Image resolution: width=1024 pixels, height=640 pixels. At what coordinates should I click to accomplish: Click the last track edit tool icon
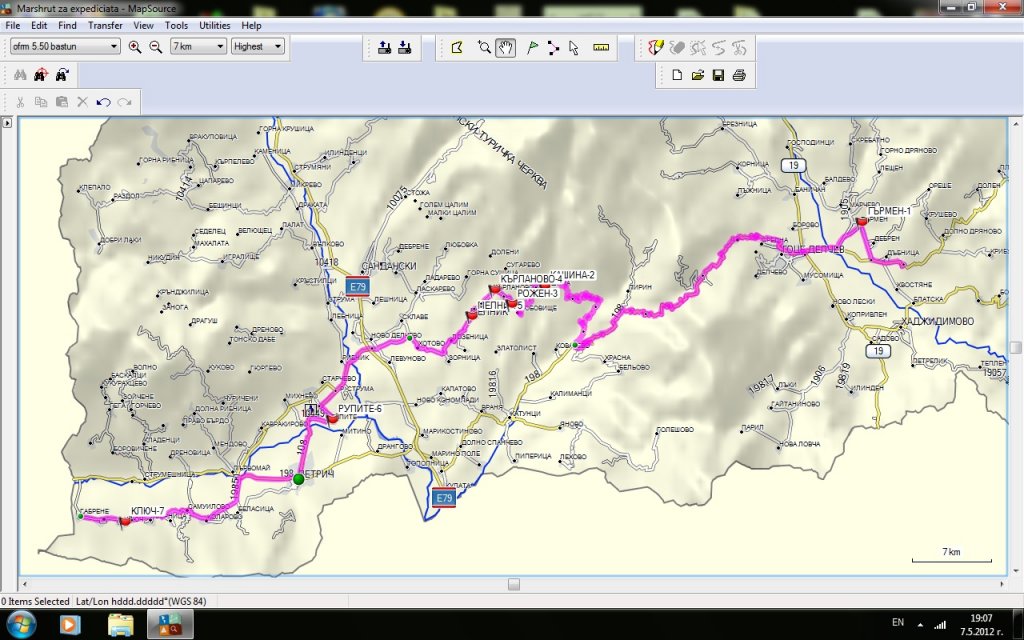(739, 48)
